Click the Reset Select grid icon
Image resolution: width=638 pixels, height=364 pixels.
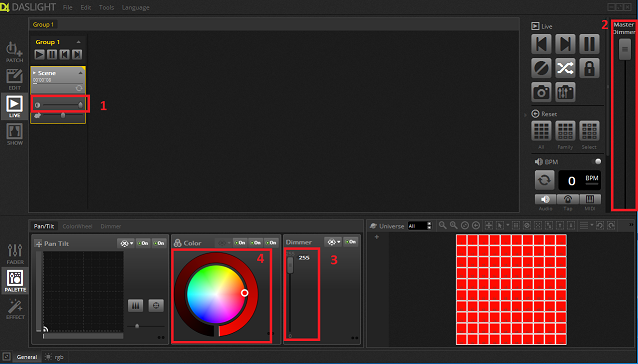click(x=589, y=131)
